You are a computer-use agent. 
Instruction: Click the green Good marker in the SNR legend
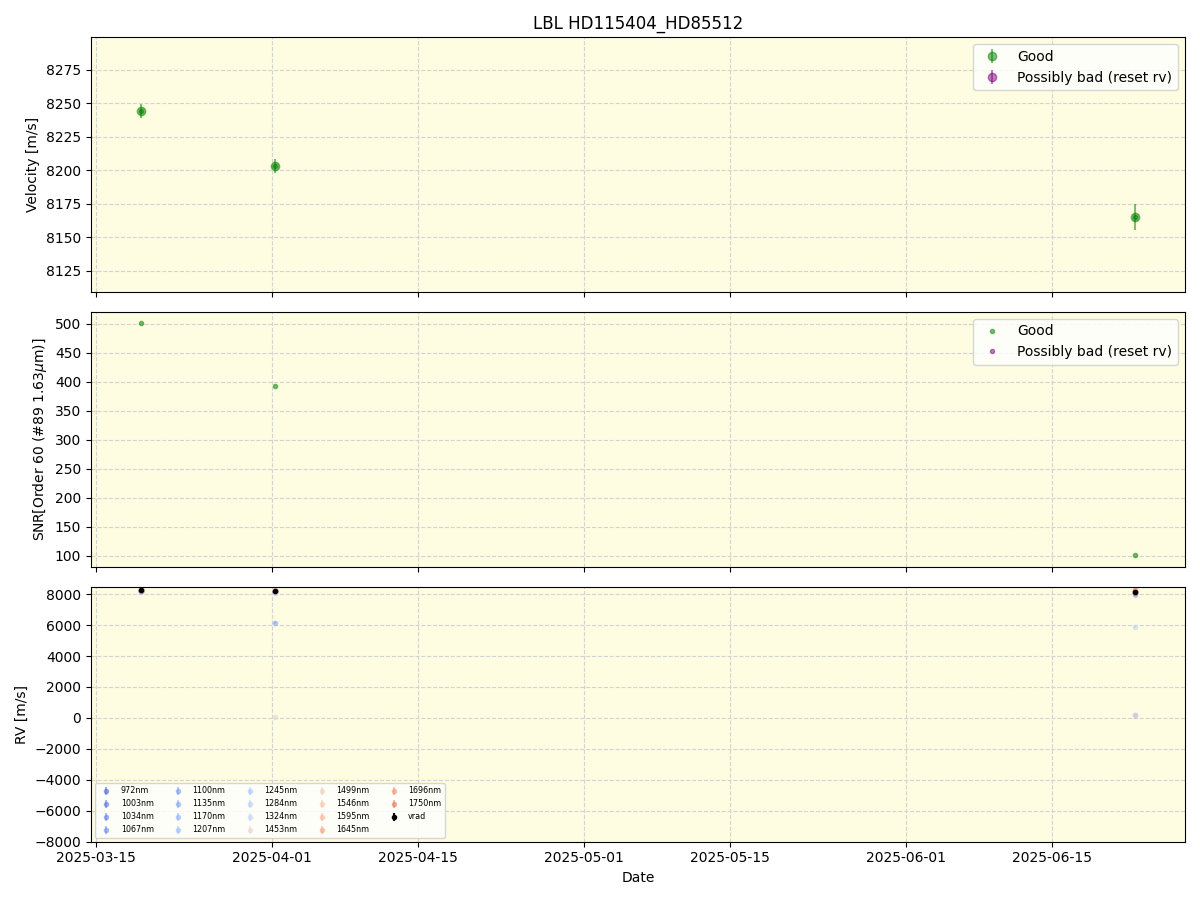(x=992, y=331)
